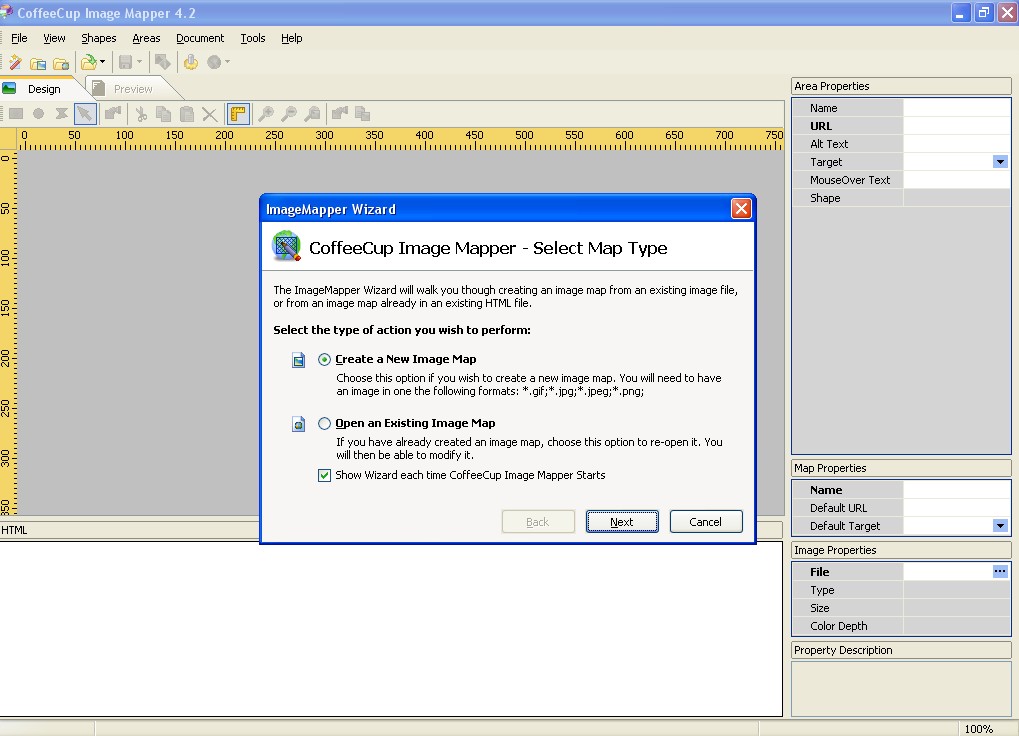
Task: Click the HTML pane header label
Action: point(14,530)
